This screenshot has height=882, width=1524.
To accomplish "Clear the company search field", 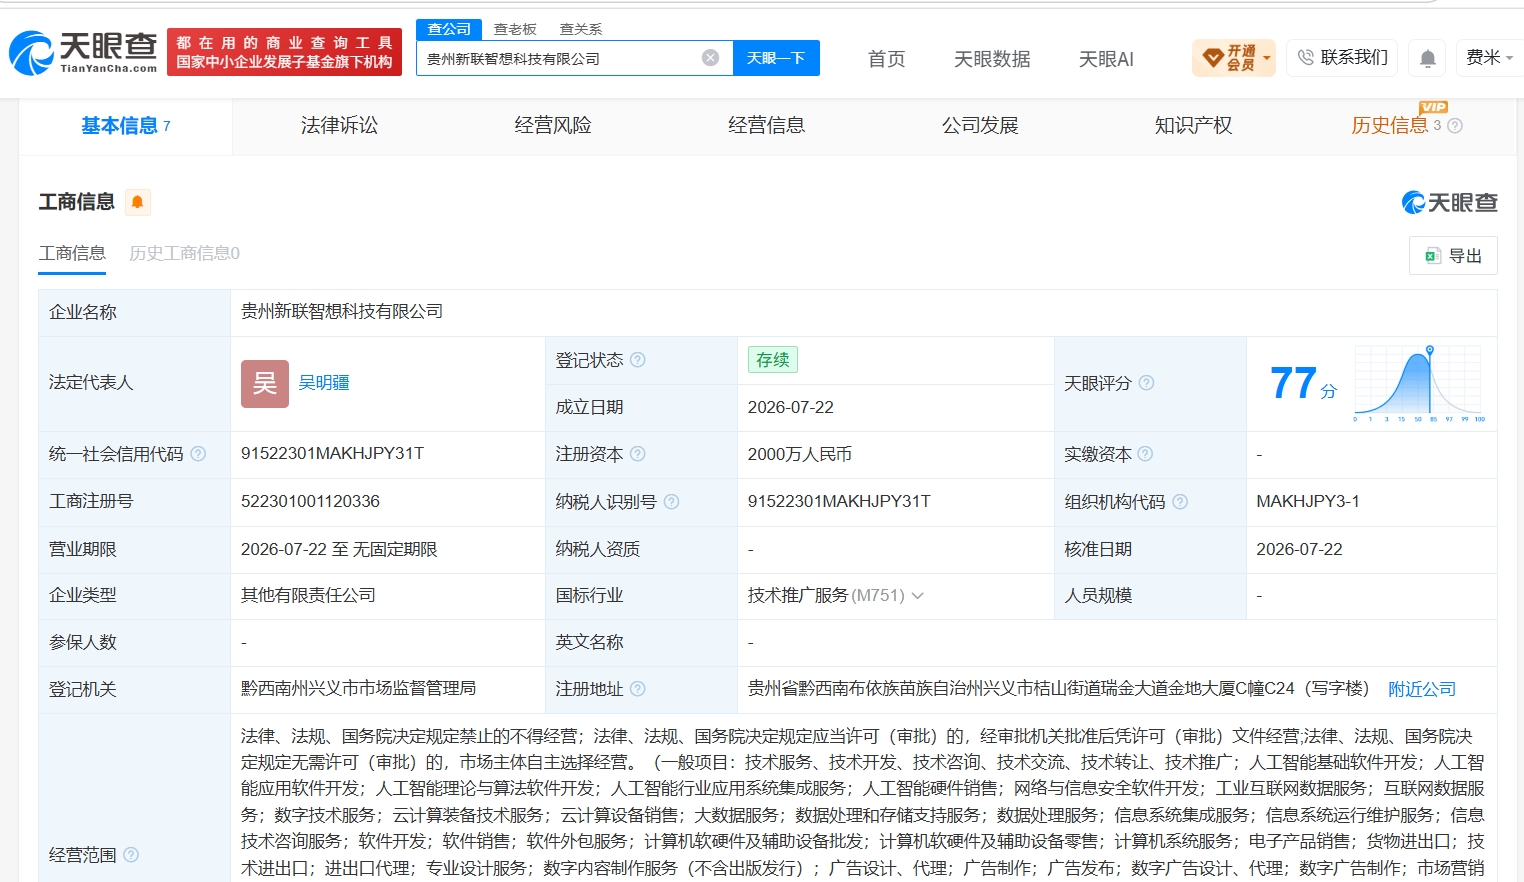I will point(710,58).
